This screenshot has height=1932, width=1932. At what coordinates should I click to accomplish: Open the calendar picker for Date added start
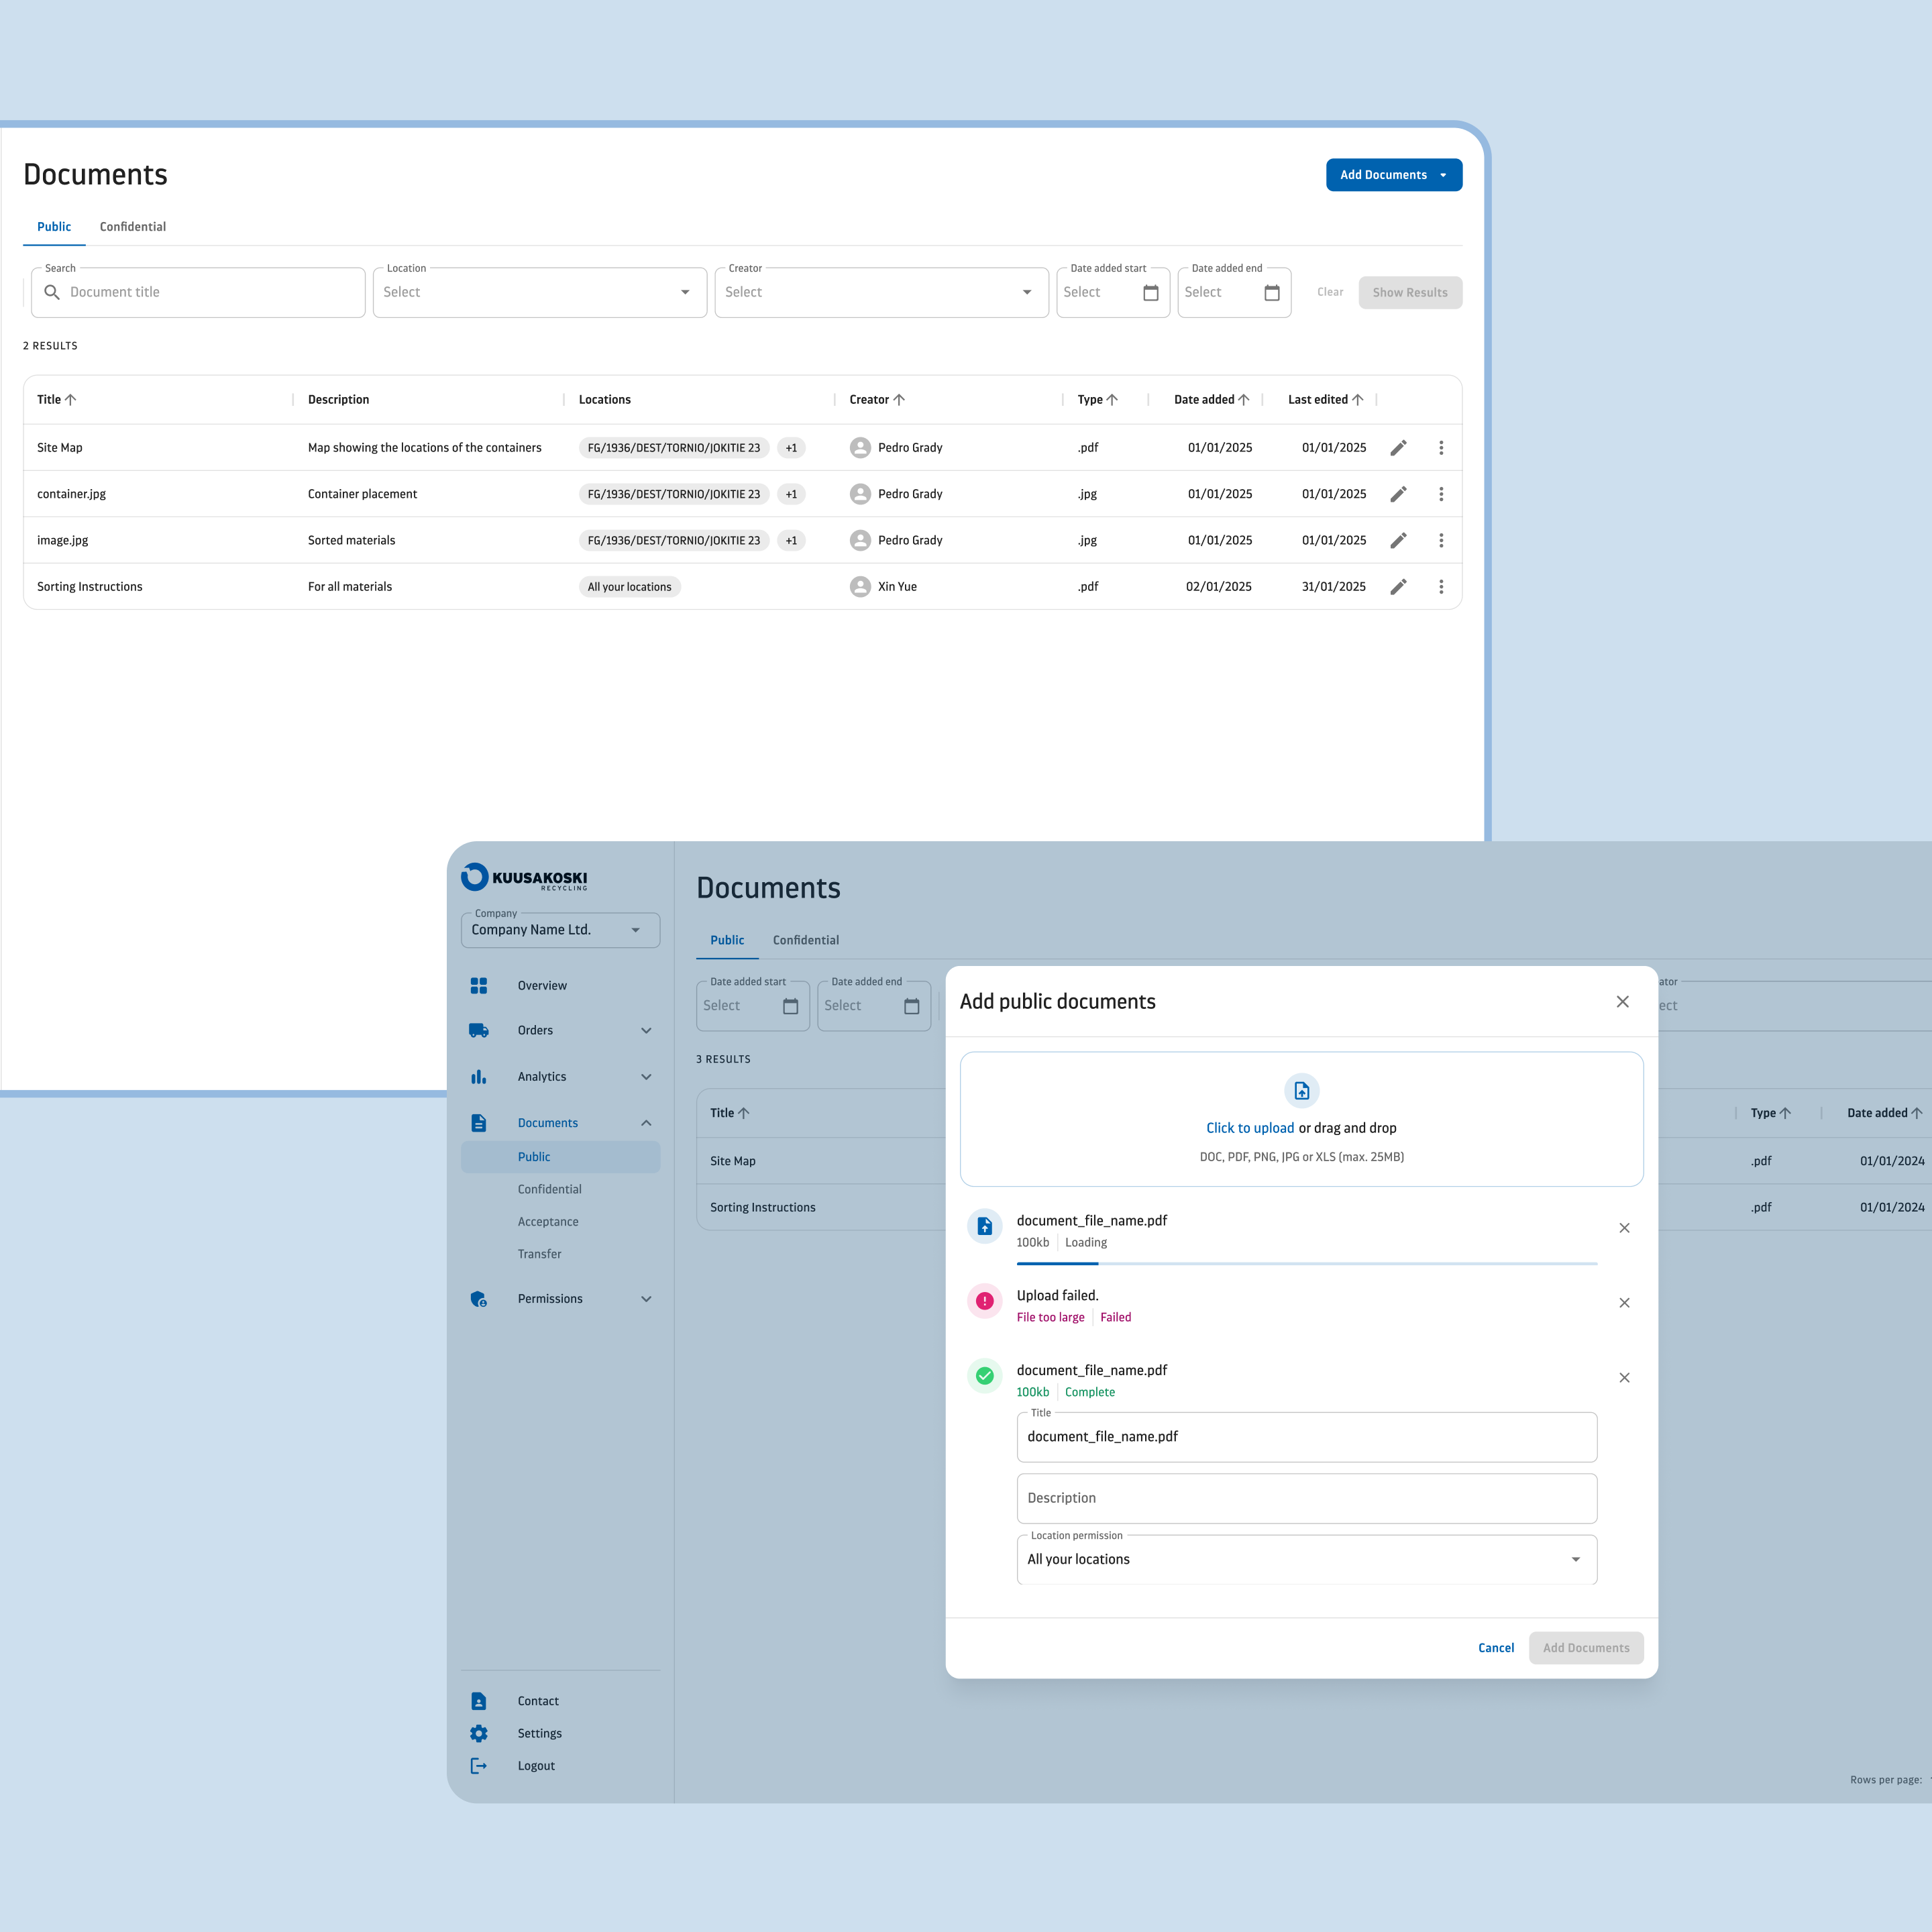coord(1151,292)
